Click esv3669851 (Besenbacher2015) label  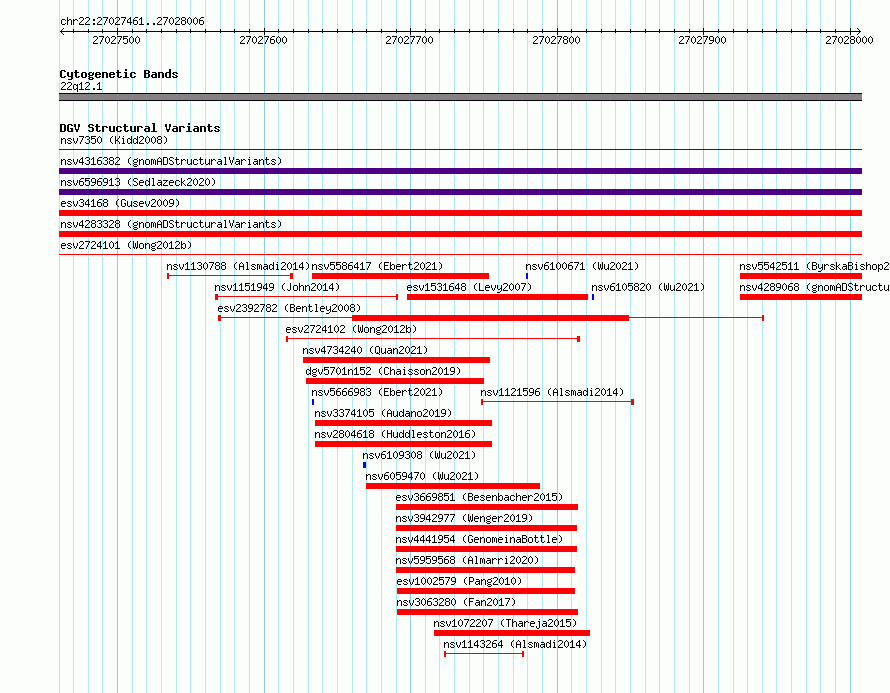[479, 497]
